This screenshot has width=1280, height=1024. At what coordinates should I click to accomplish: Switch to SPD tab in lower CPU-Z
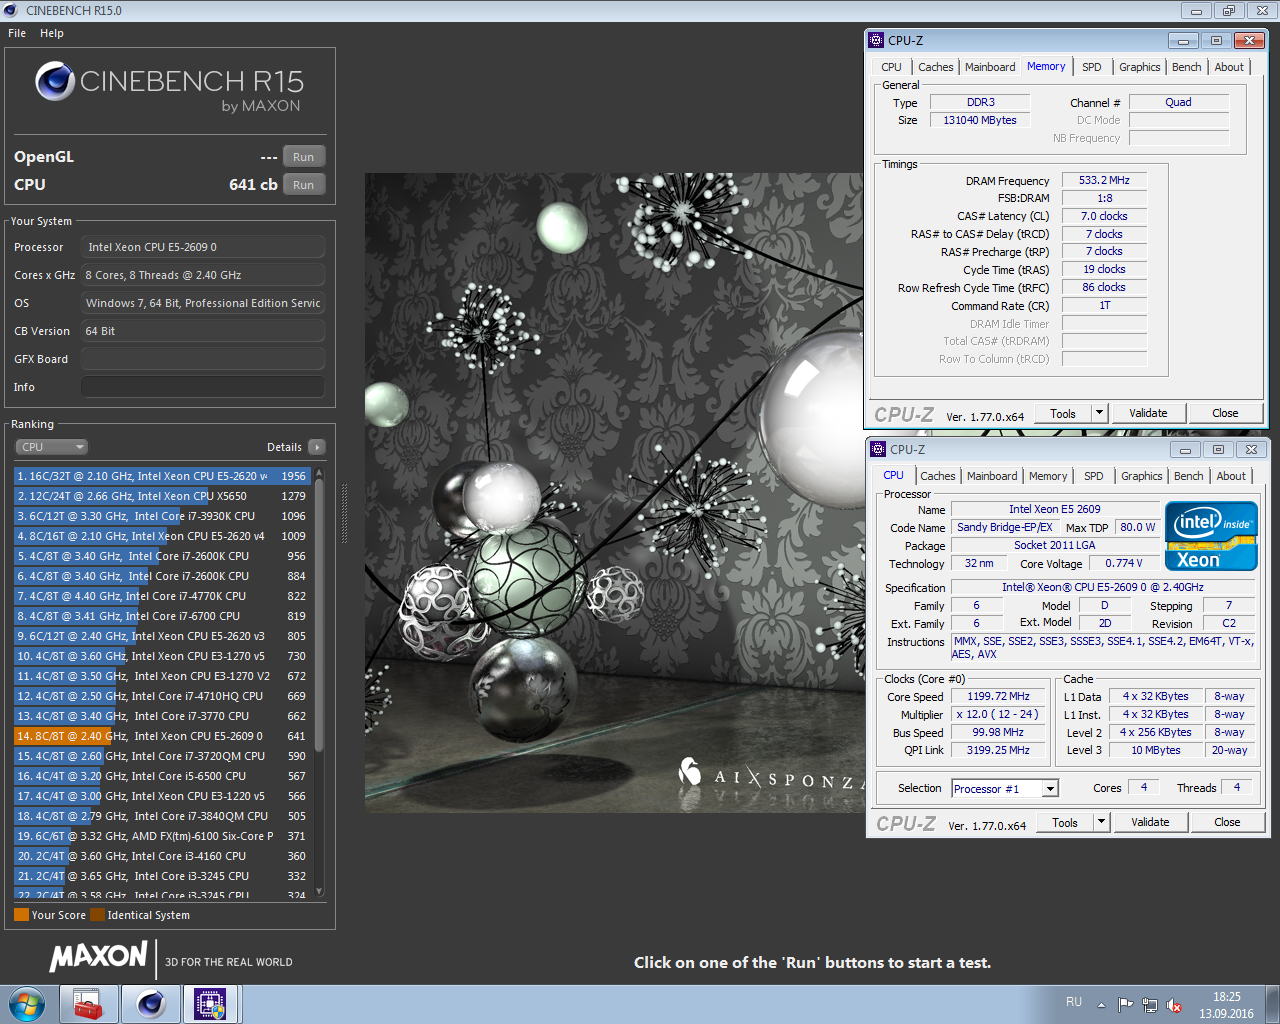point(1094,476)
